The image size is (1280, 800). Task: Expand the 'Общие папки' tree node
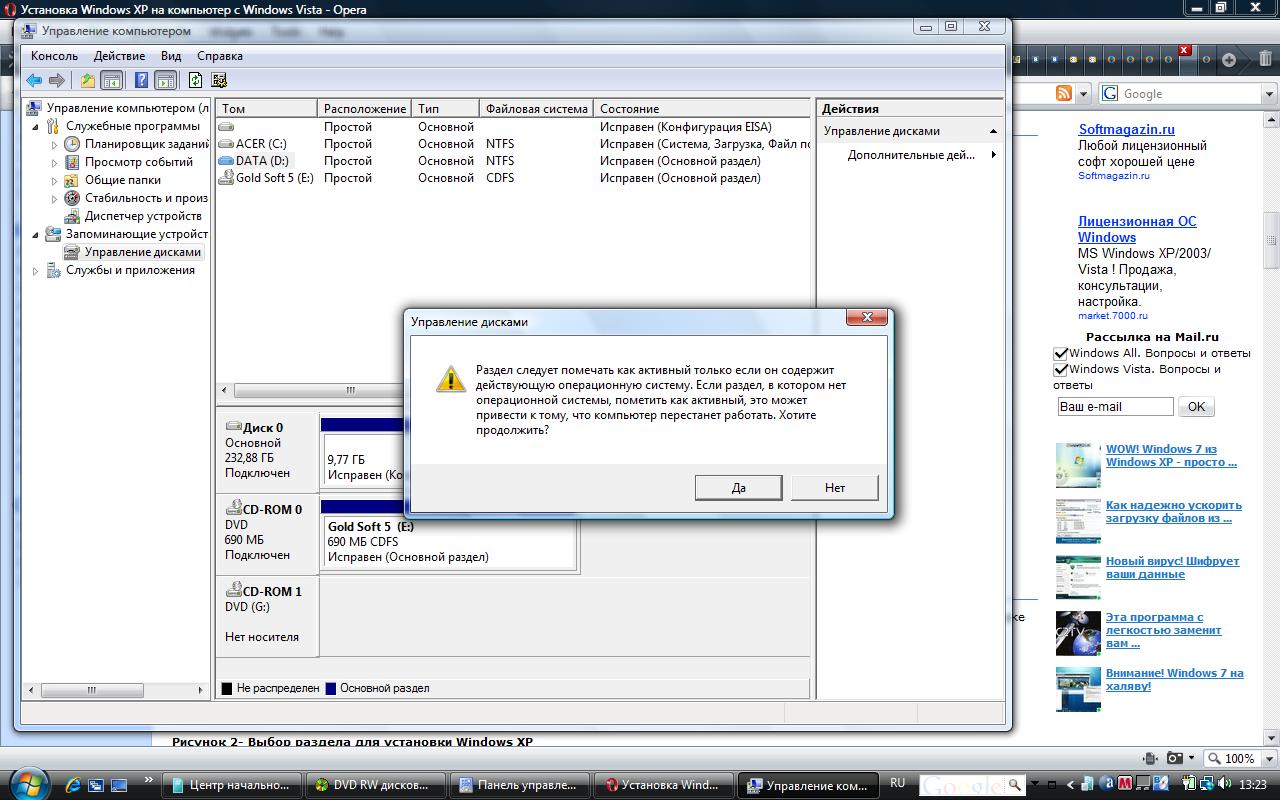[55, 180]
